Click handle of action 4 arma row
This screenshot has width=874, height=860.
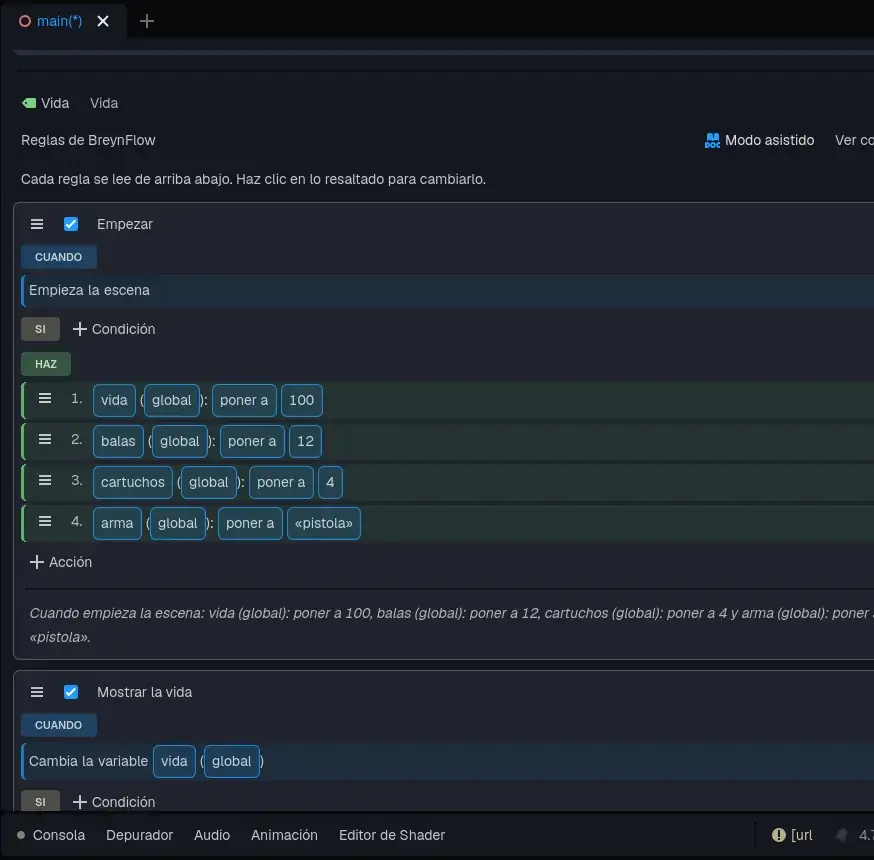[x=45, y=522]
